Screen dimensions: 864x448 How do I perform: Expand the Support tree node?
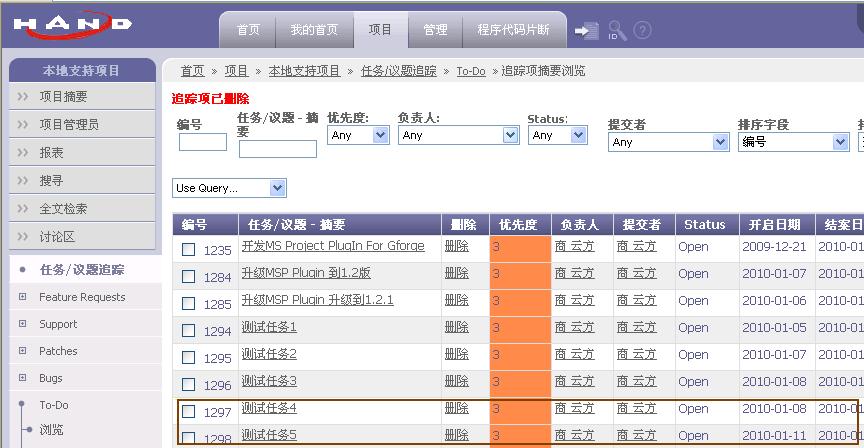pos(23,324)
